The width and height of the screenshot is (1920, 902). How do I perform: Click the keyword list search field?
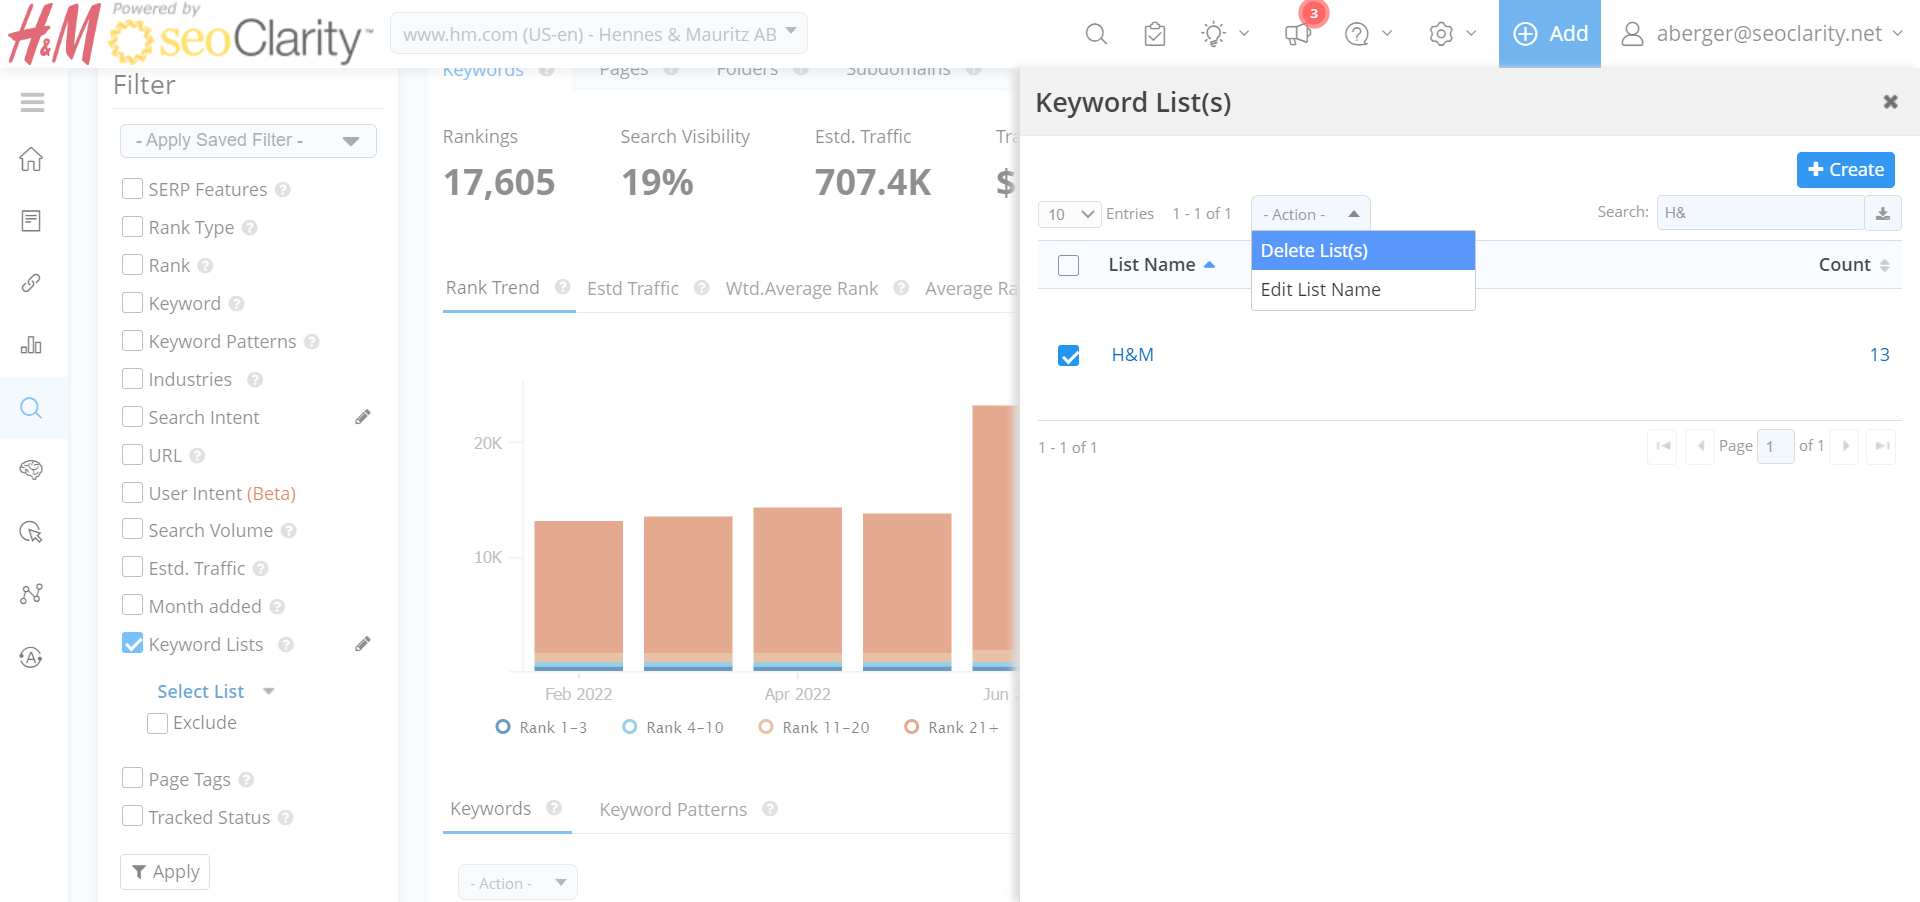coord(1760,213)
